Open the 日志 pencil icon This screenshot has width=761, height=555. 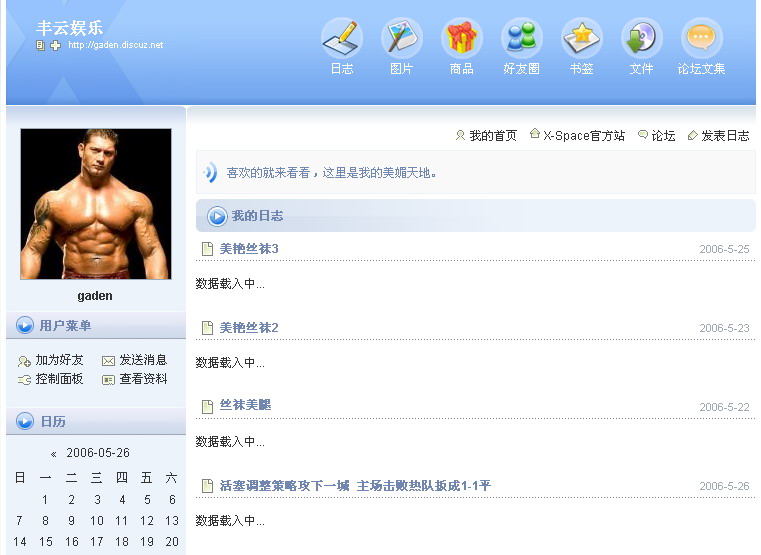(x=342, y=38)
